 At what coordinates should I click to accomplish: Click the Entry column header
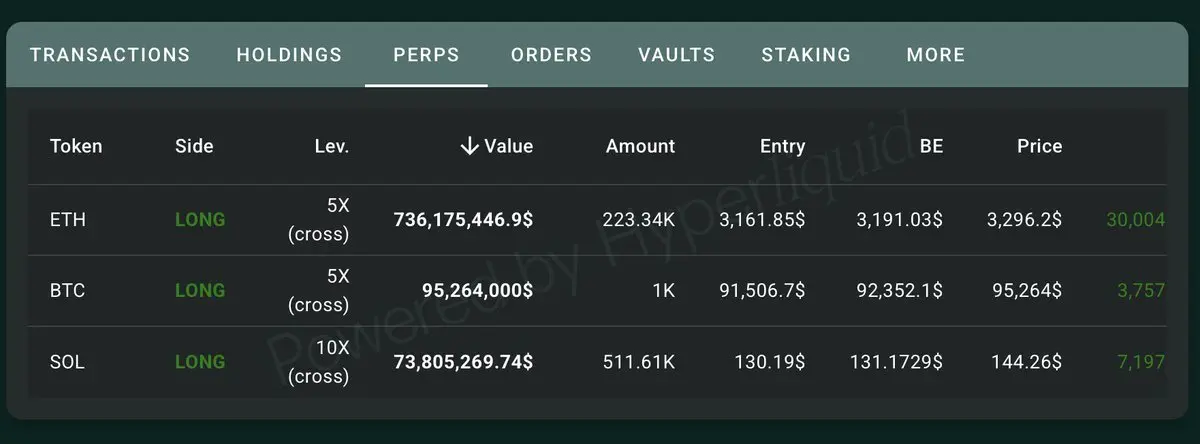coord(782,146)
